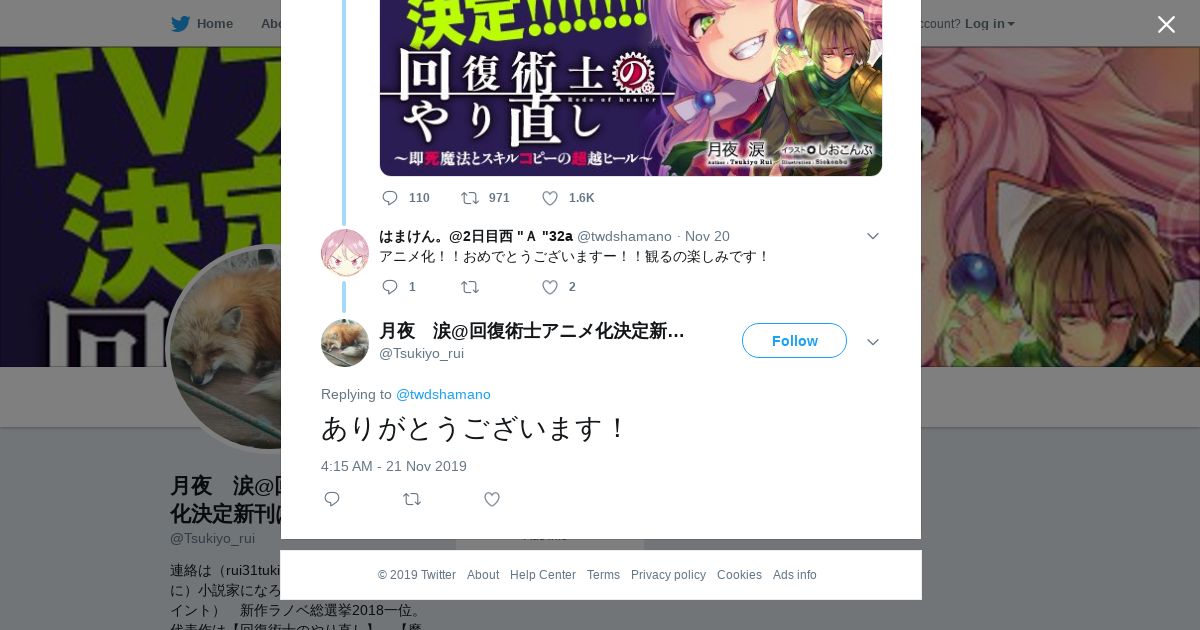The height and width of the screenshot is (630, 1200).
Task: Like the ありがとうございます tweet
Action: tap(492, 499)
